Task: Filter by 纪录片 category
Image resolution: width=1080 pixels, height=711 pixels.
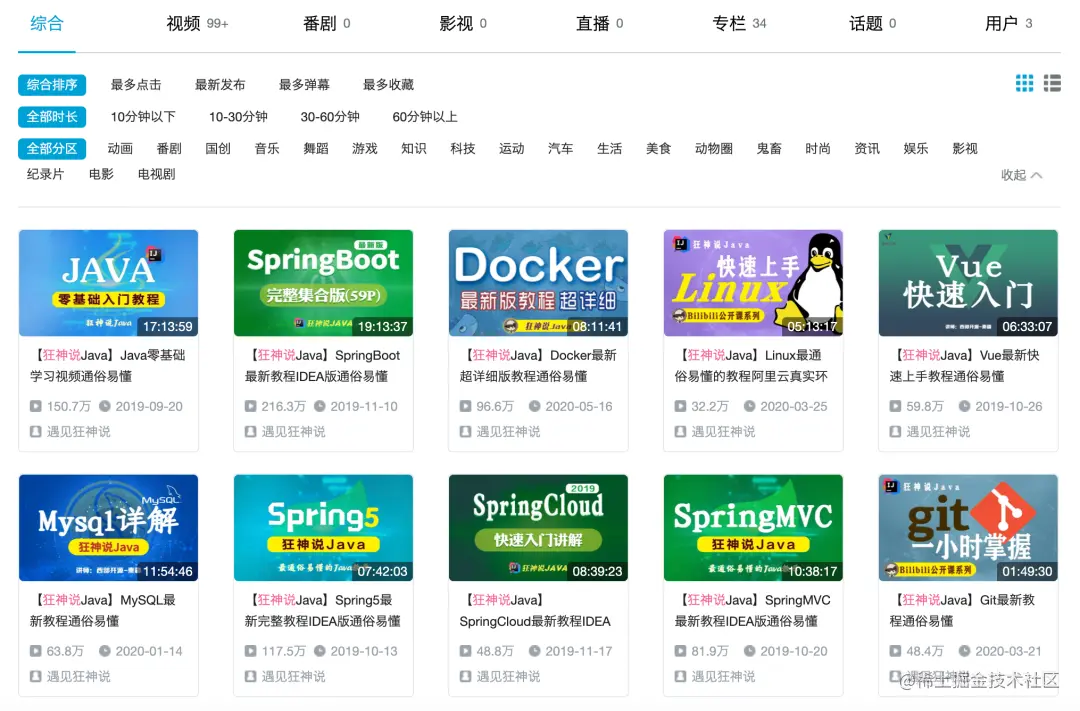Action: coord(45,174)
